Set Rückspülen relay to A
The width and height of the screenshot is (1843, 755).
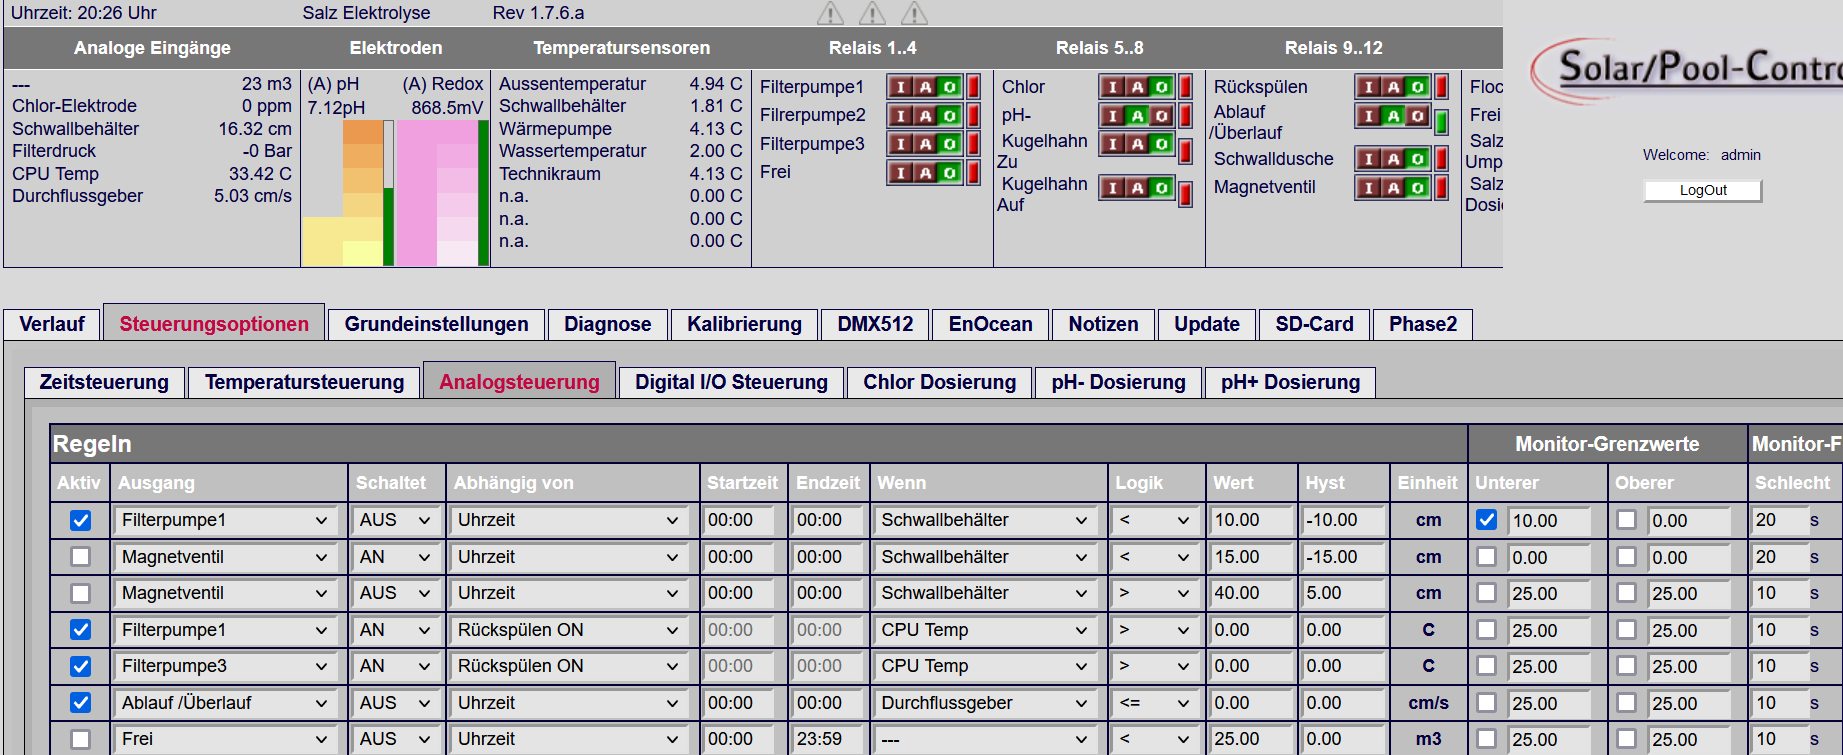[1394, 87]
